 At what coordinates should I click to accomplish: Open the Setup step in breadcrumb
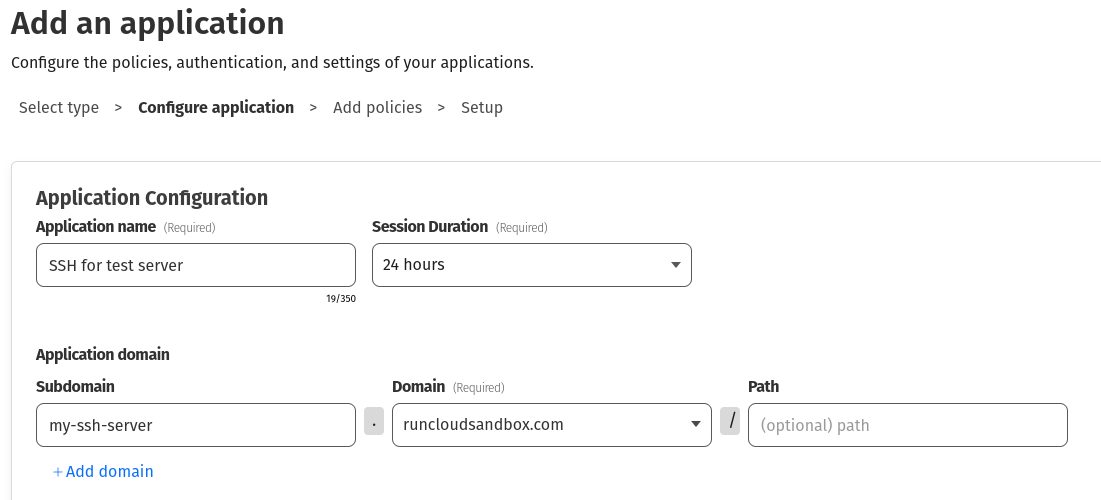coord(482,108)
